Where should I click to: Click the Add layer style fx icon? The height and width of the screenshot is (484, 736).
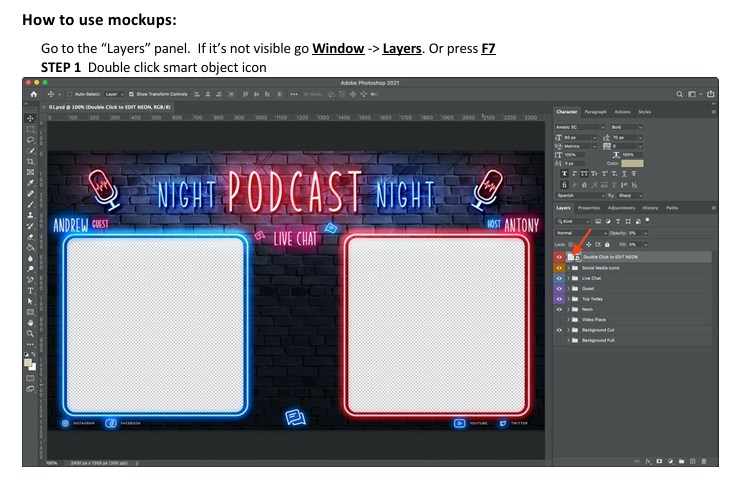(x=648, y=461)
